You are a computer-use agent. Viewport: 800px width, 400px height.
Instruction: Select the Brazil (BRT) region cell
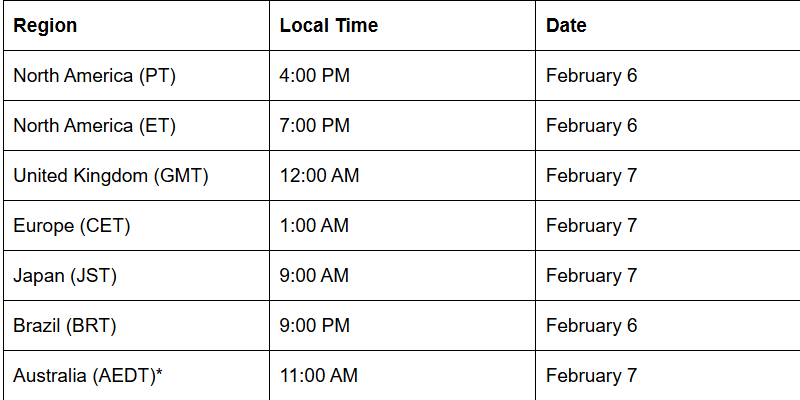pyautogui.click(x=69, y=326)
